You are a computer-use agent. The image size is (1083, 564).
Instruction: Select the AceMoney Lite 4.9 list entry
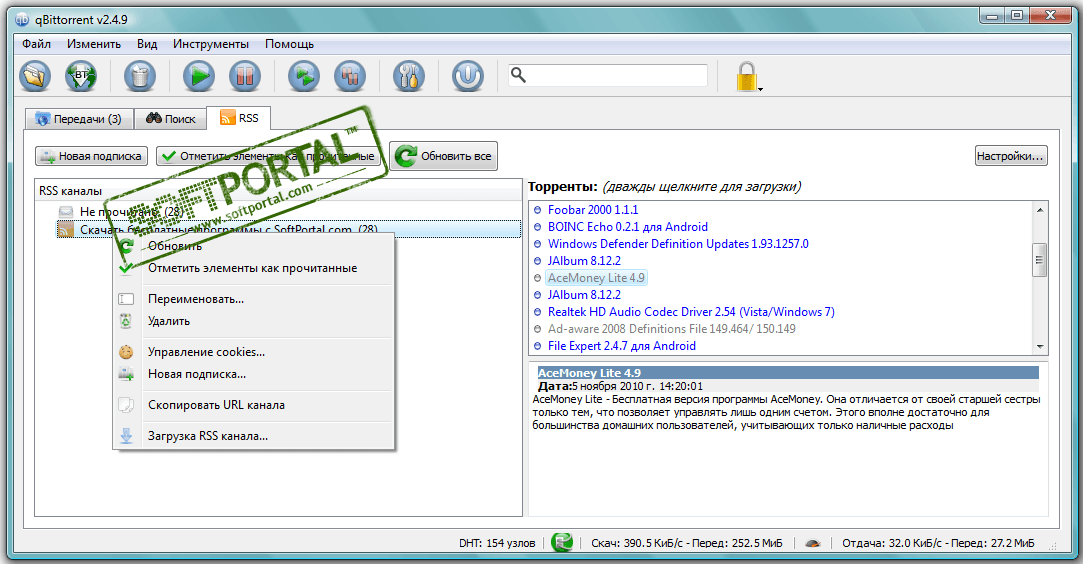point(596,278)
